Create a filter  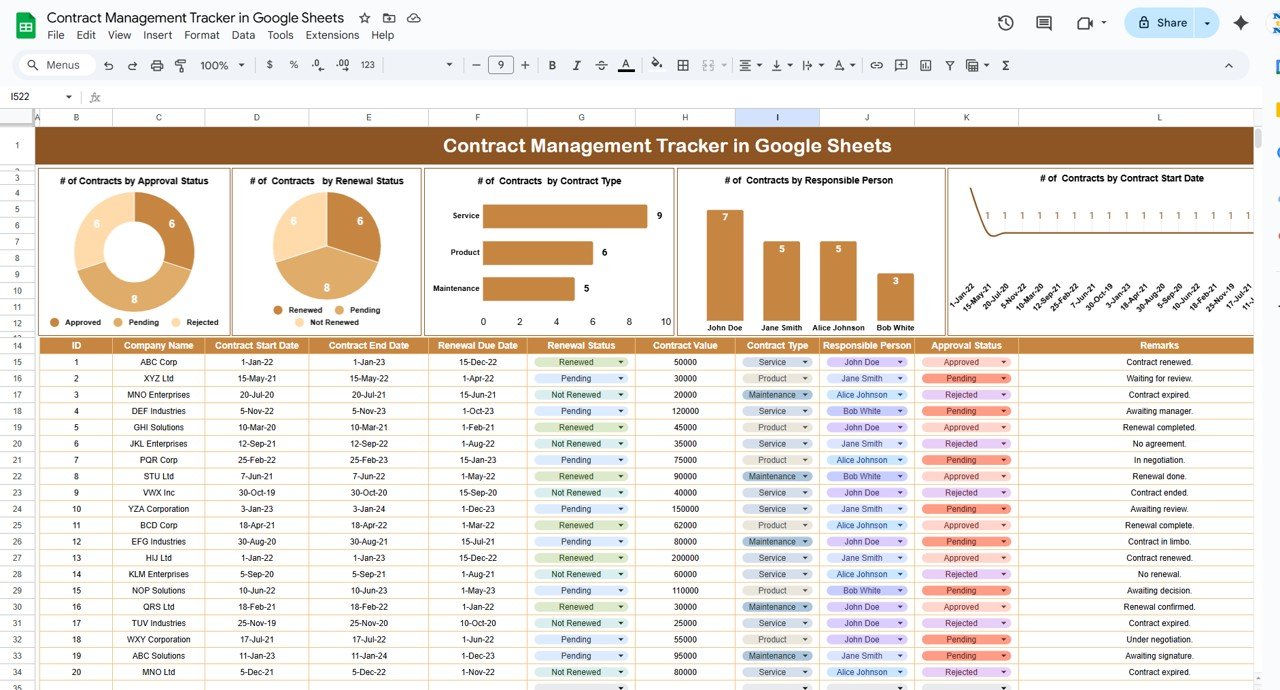[950, 65]
